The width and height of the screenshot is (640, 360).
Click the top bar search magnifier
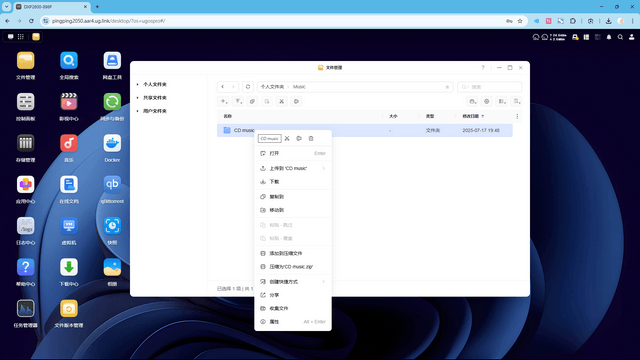point(620,37)
